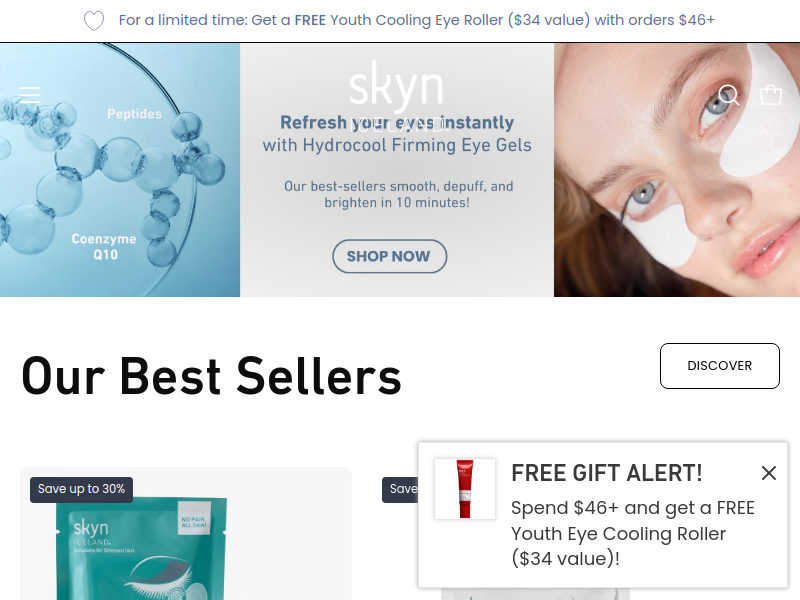Click the skyn Iceland logo
The image size is (800, 600).
pyautogui.click(x=396, y=94)
